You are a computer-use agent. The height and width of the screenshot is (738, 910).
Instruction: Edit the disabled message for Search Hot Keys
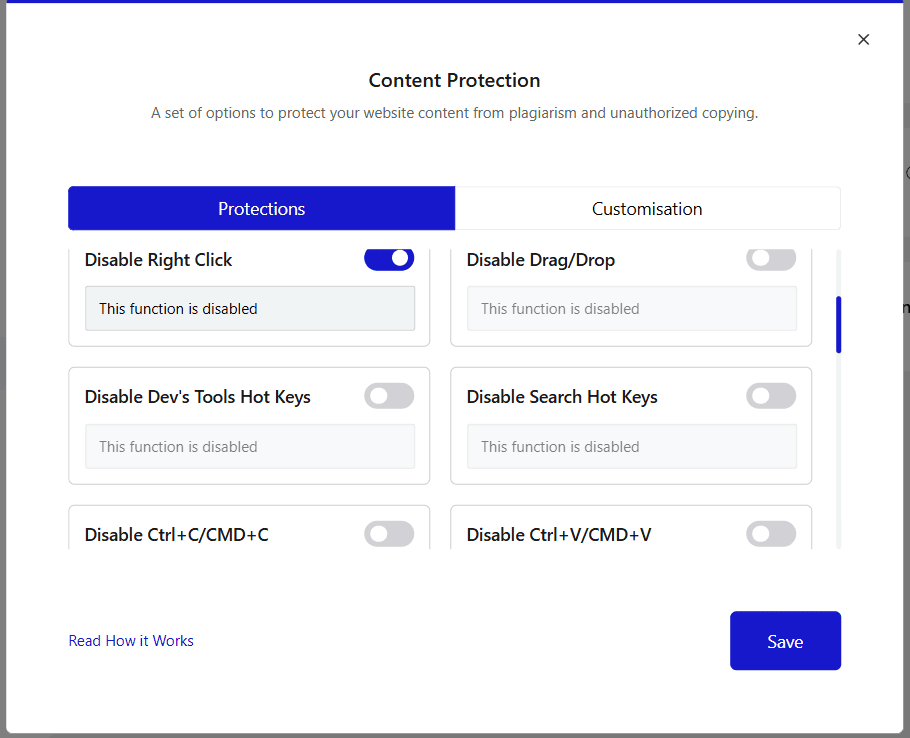click(x=632, y=446)
